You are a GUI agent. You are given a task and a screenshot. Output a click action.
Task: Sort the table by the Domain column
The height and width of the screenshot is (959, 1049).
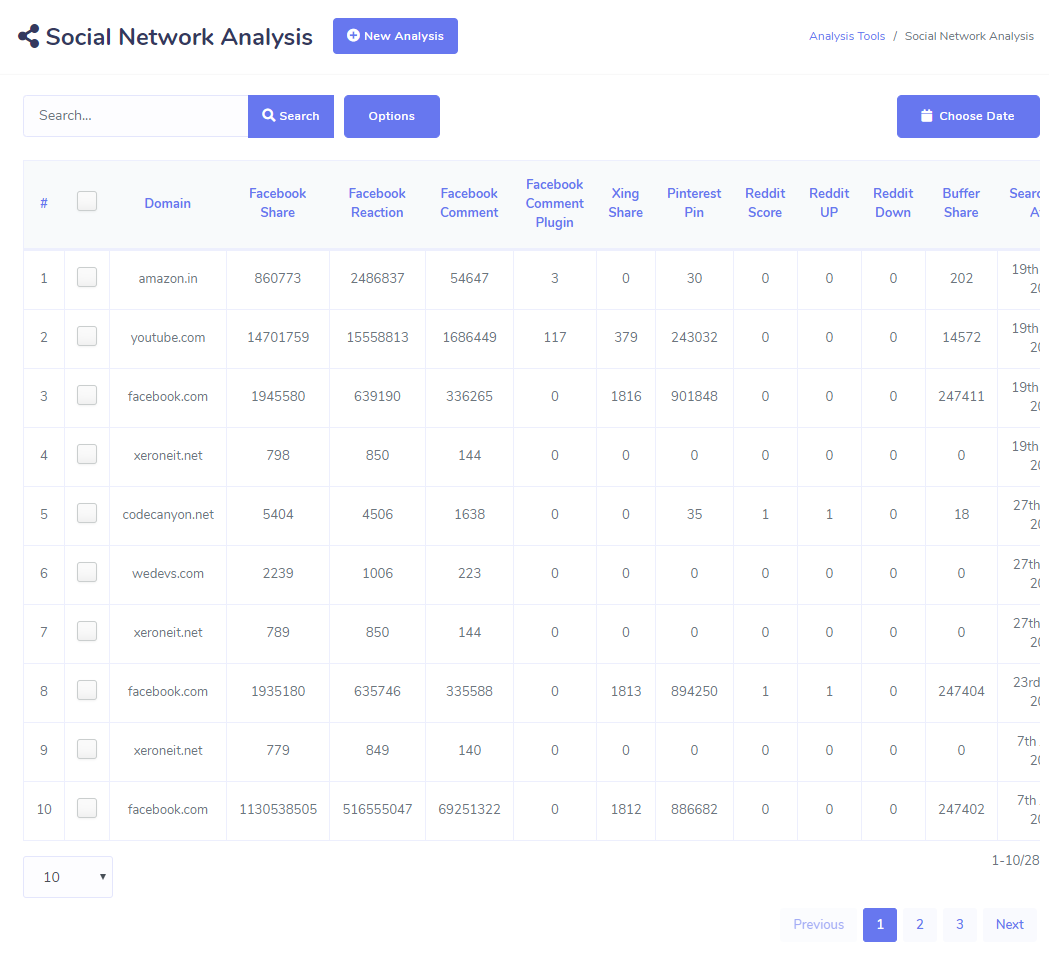(x=167, y=203)
